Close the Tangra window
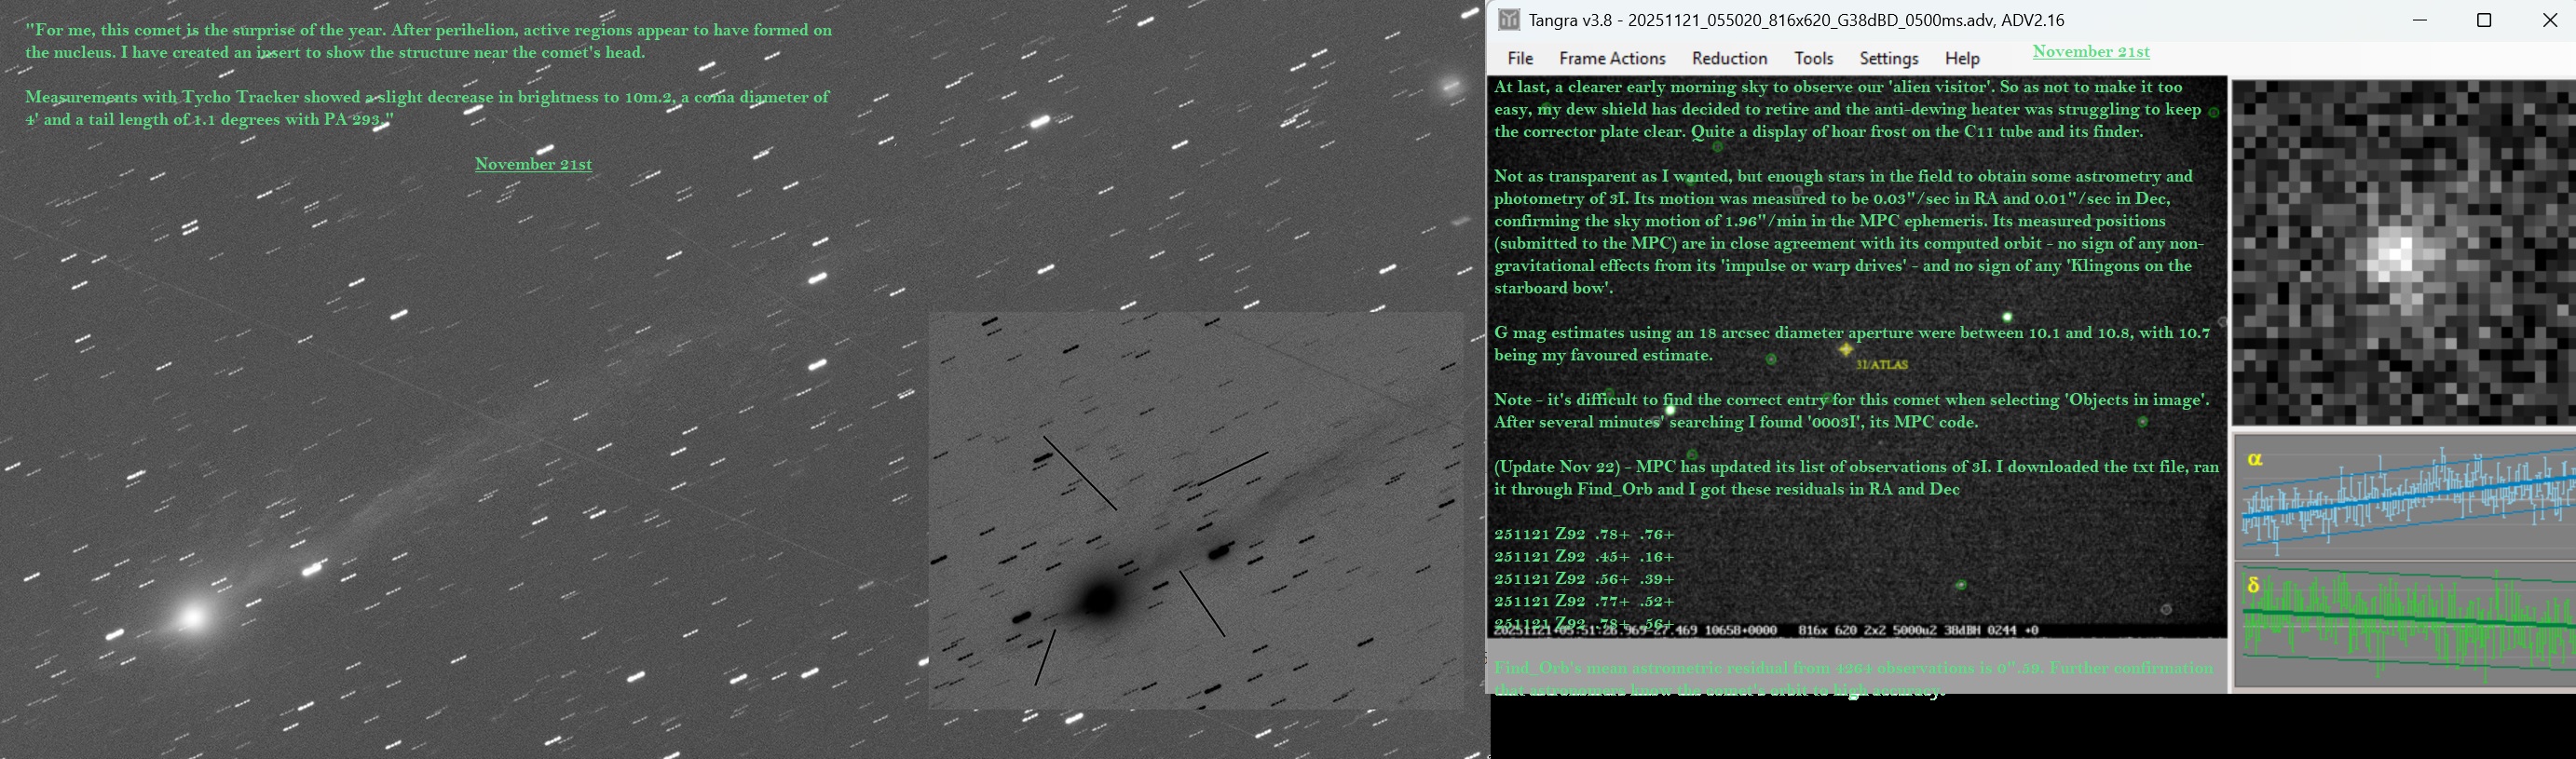The width and height of the screenshot is (2576, 759). click(2549, 20)
